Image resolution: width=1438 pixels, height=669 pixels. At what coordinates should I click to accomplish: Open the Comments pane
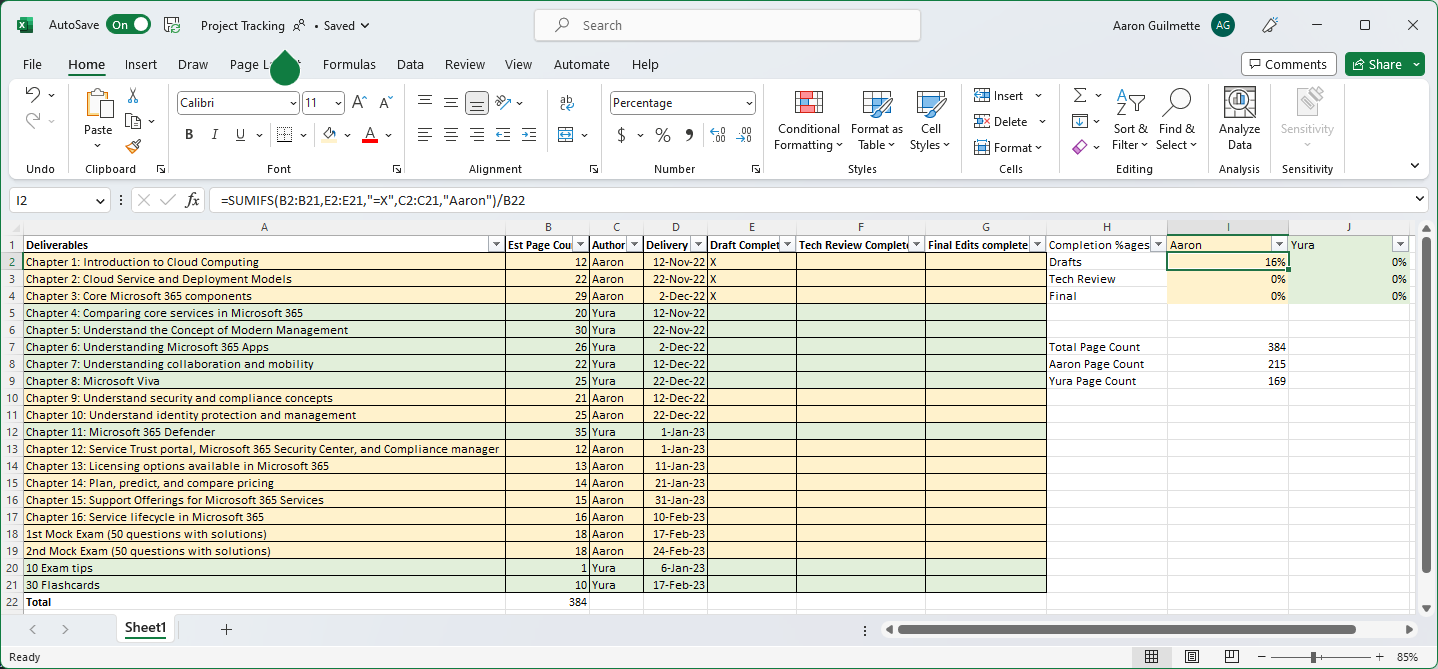(1288, 64)
